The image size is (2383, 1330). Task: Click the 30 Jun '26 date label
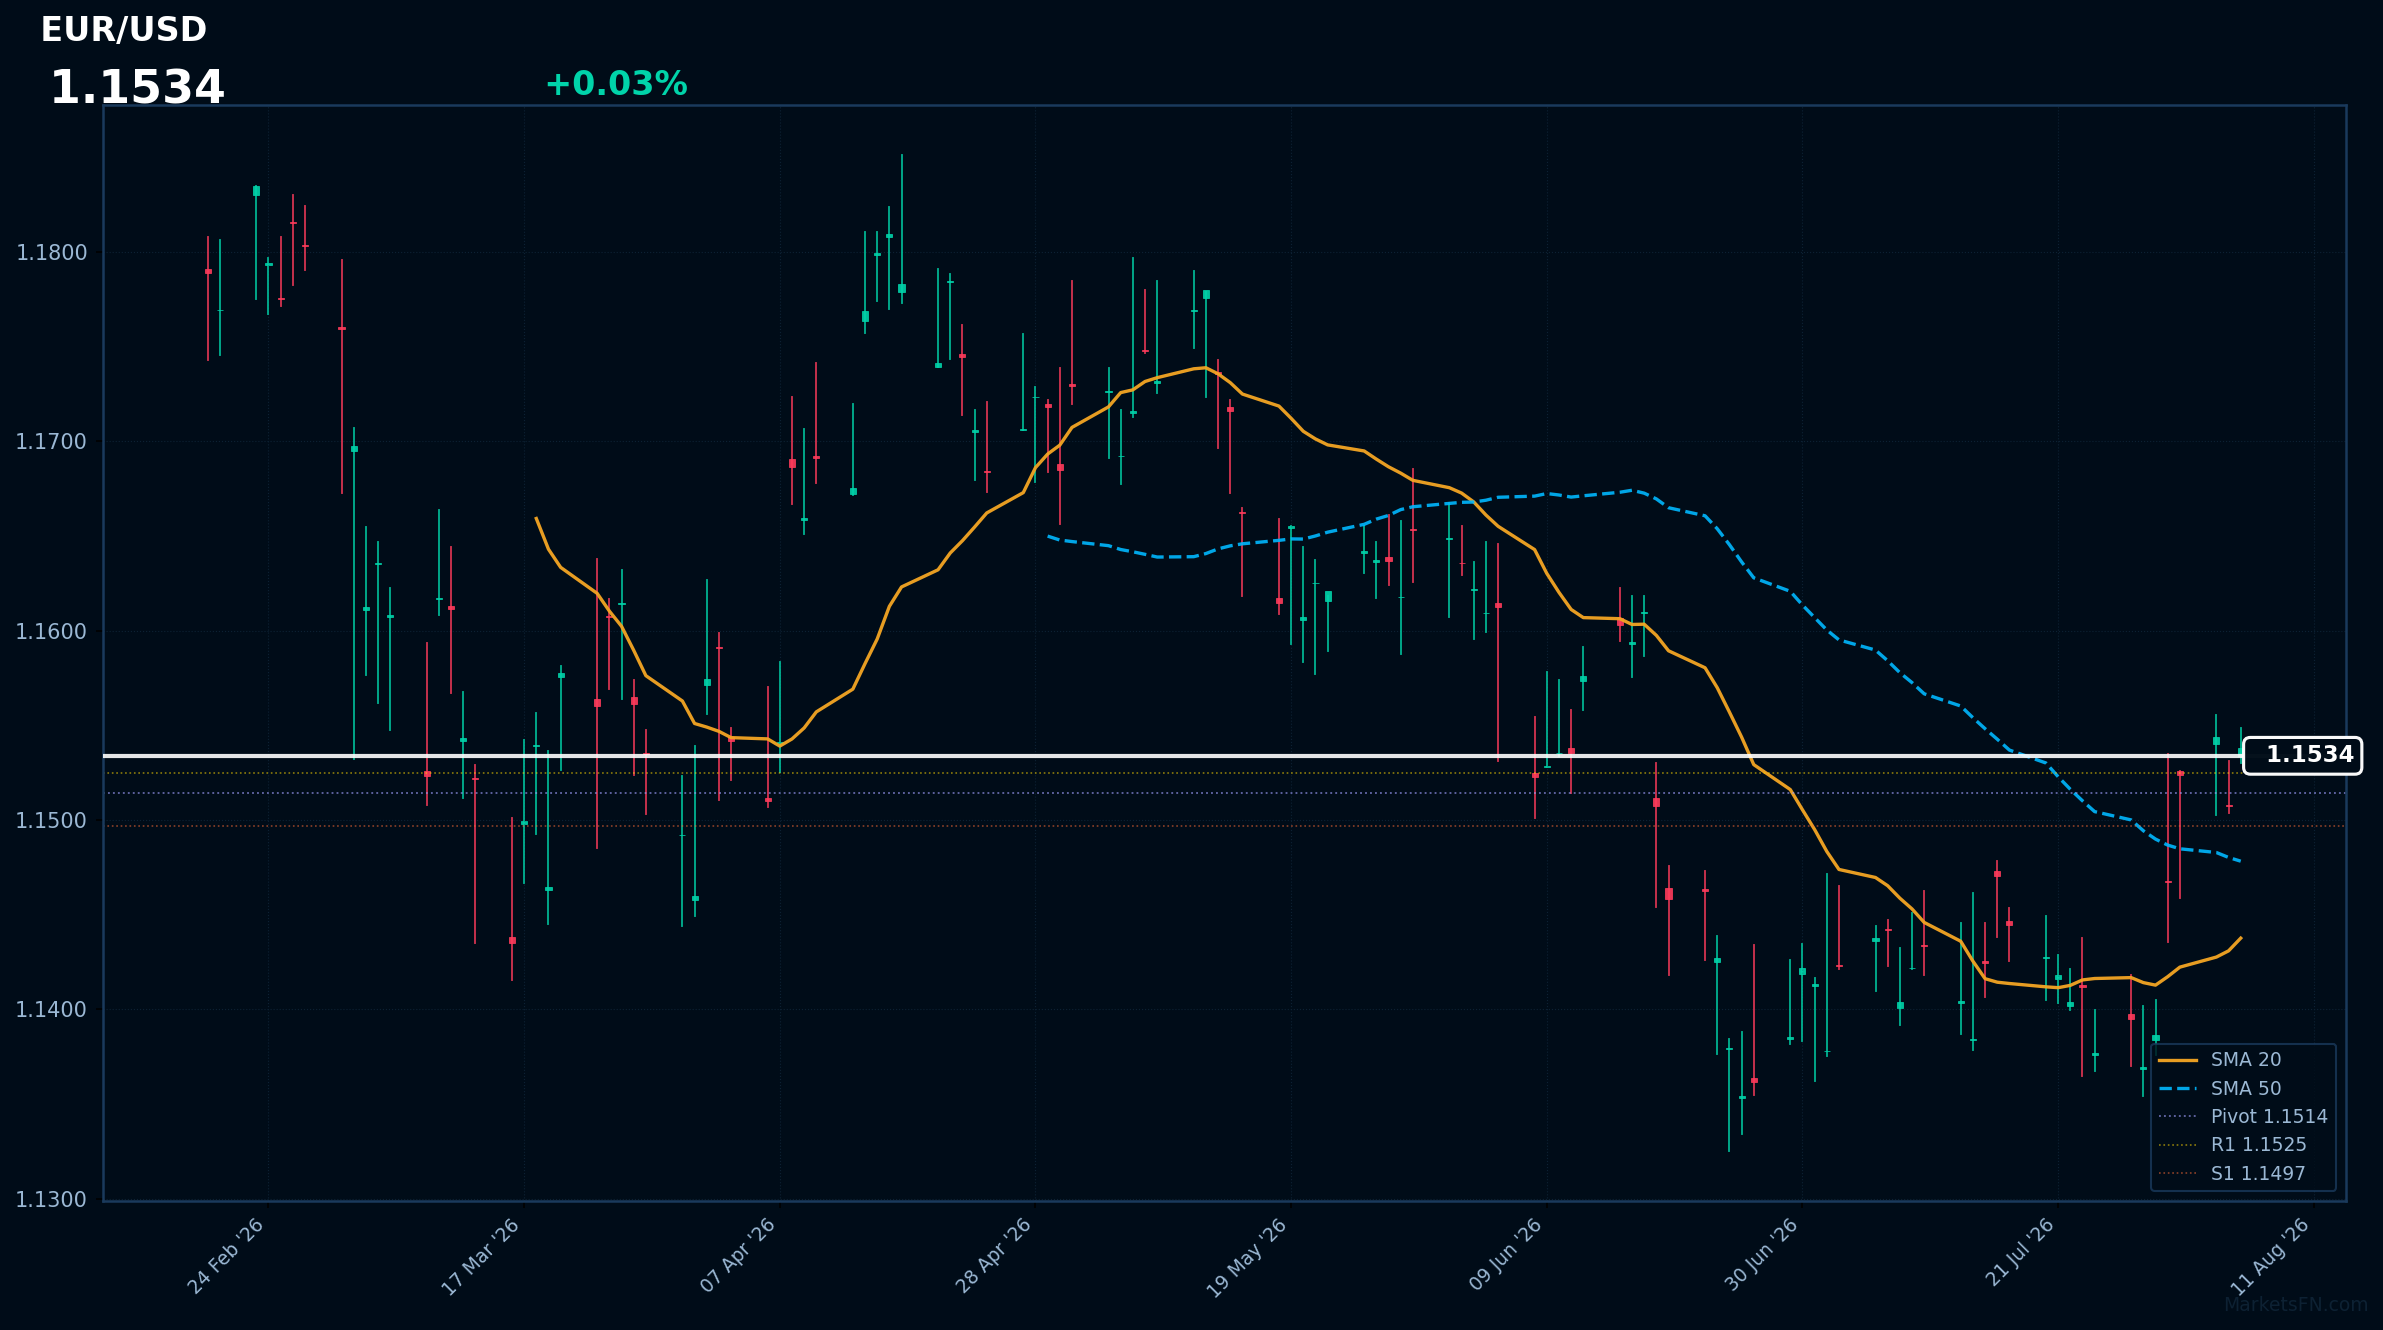1762,1255
